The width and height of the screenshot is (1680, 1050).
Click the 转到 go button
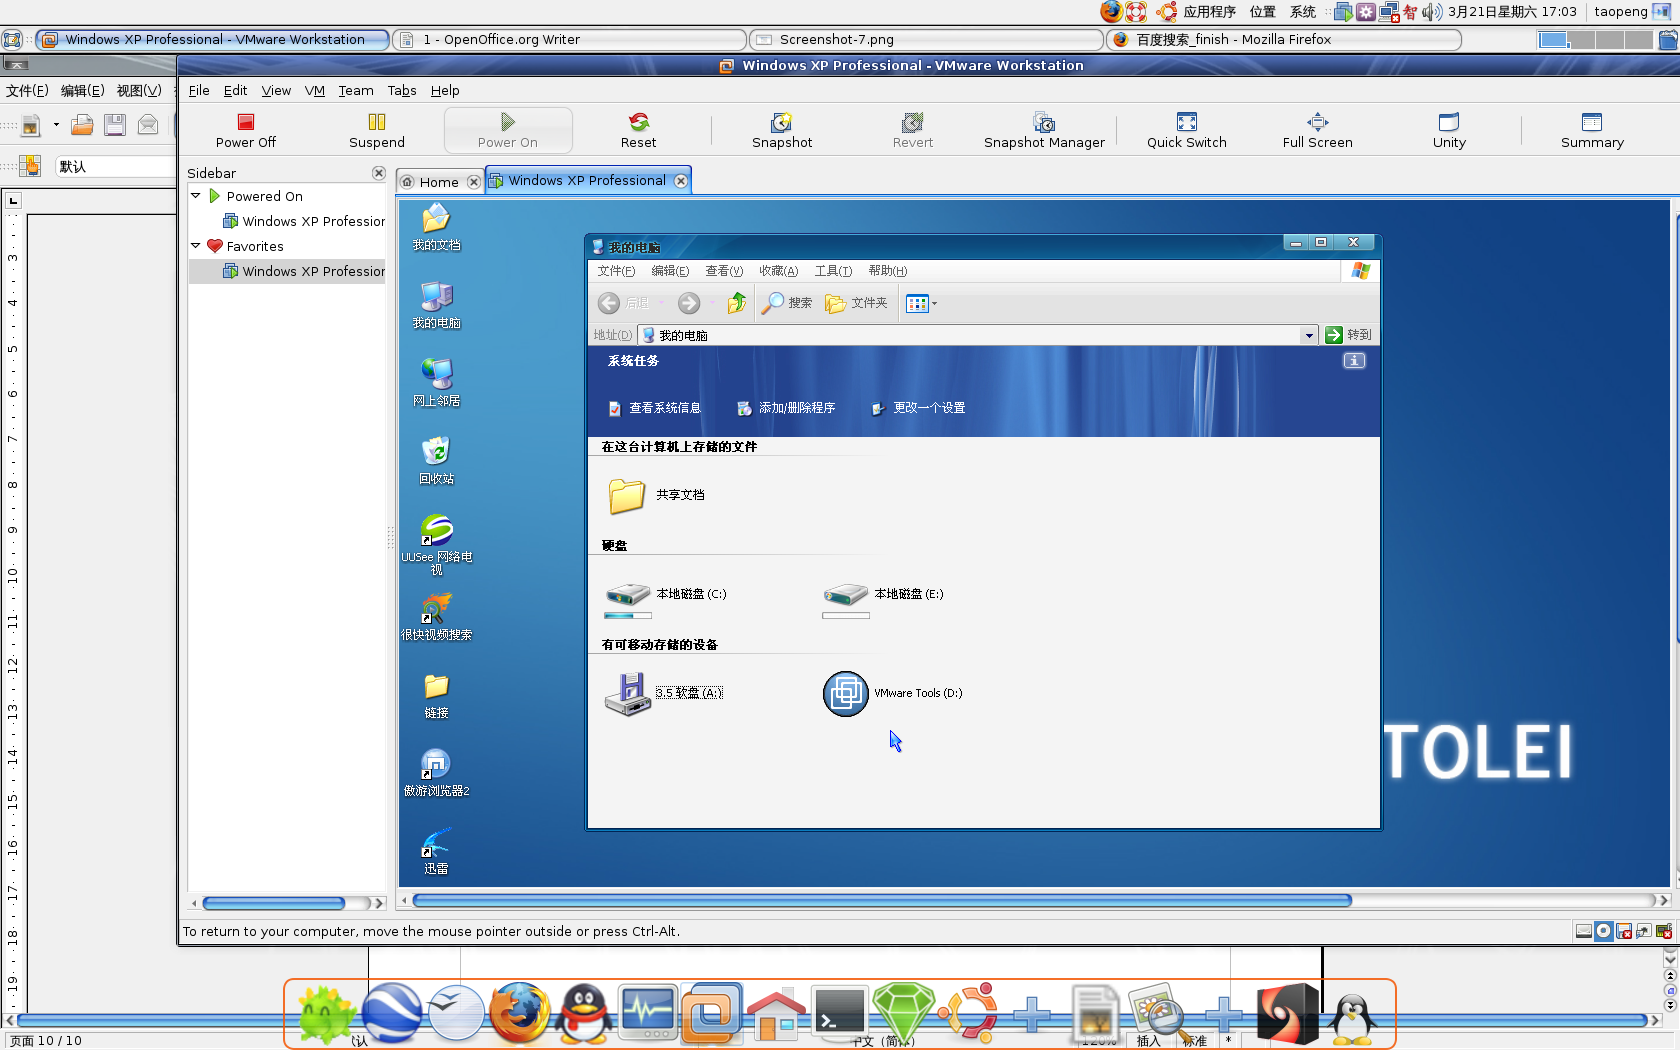1349,335
